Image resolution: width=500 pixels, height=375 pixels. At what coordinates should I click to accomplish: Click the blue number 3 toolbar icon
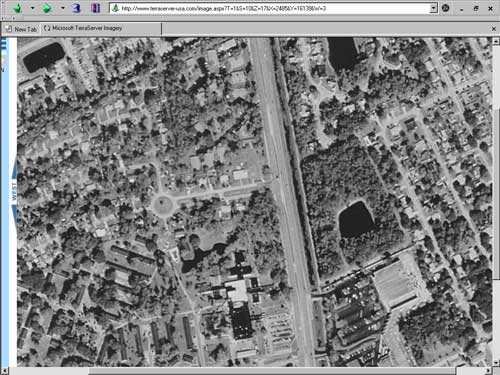[x=77, y=8]
